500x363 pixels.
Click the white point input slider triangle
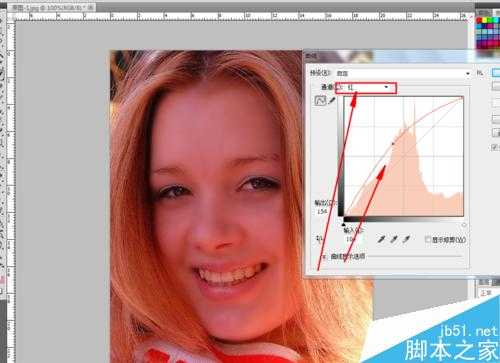pos(464,225)
